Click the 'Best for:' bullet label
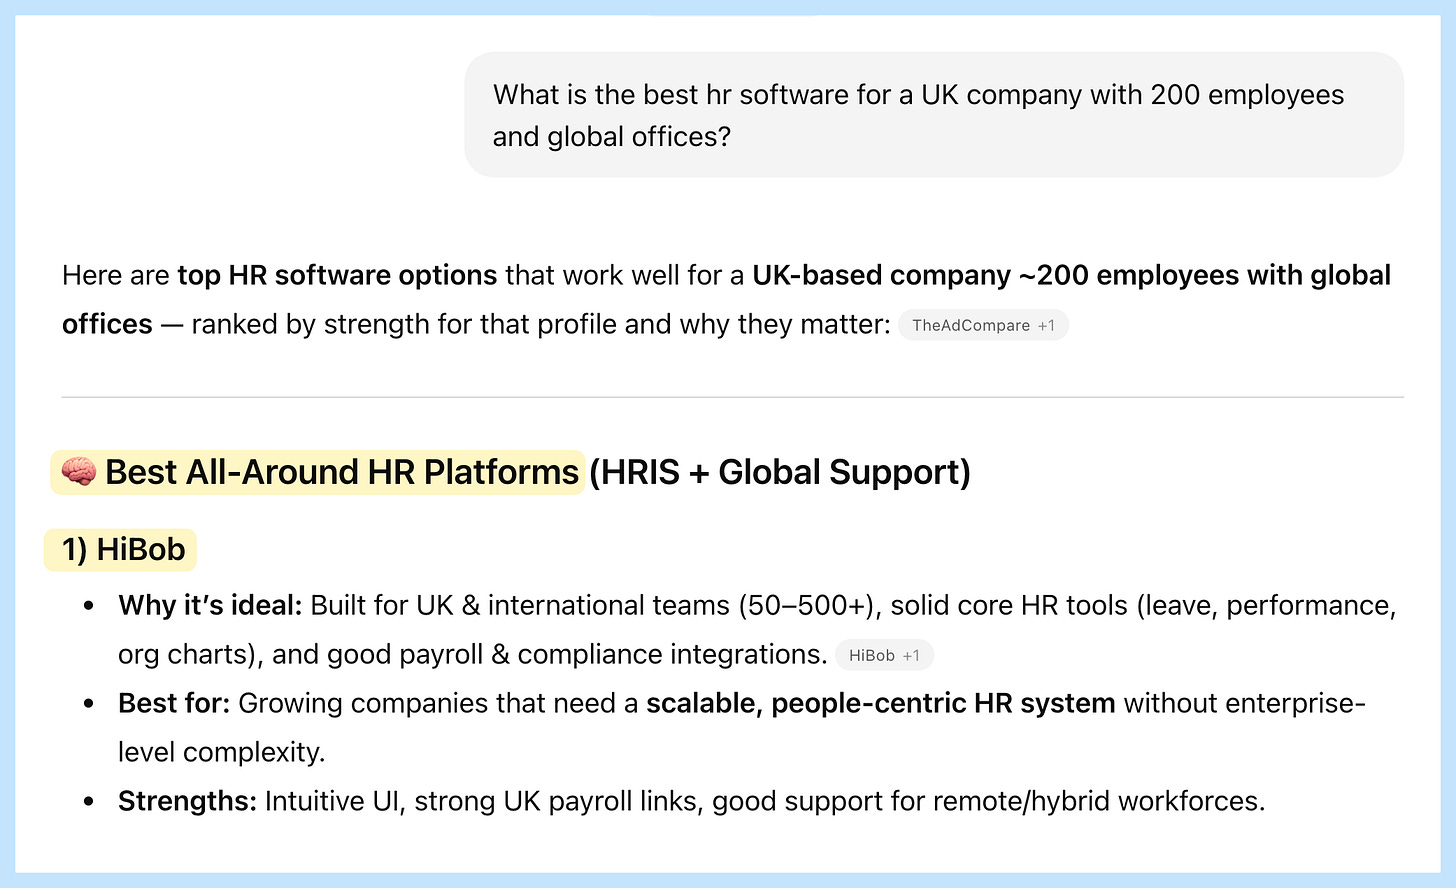The image size is (1456, 888). (x=174, y=703)
